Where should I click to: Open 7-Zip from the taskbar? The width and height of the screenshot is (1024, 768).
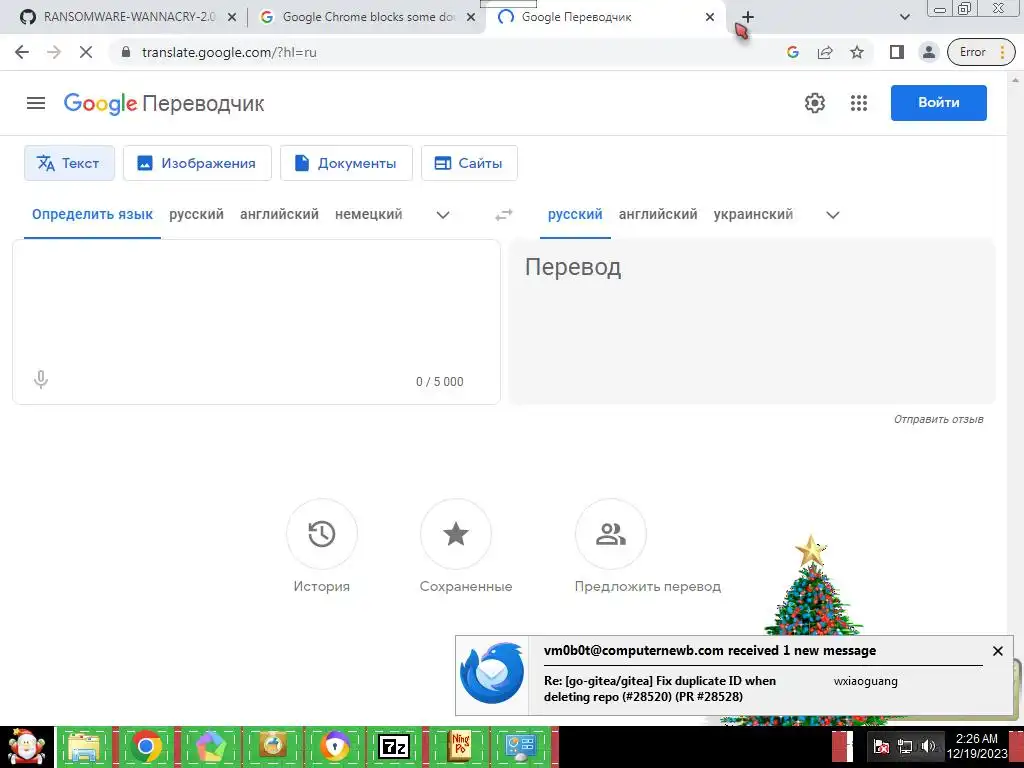coord(394,747)
